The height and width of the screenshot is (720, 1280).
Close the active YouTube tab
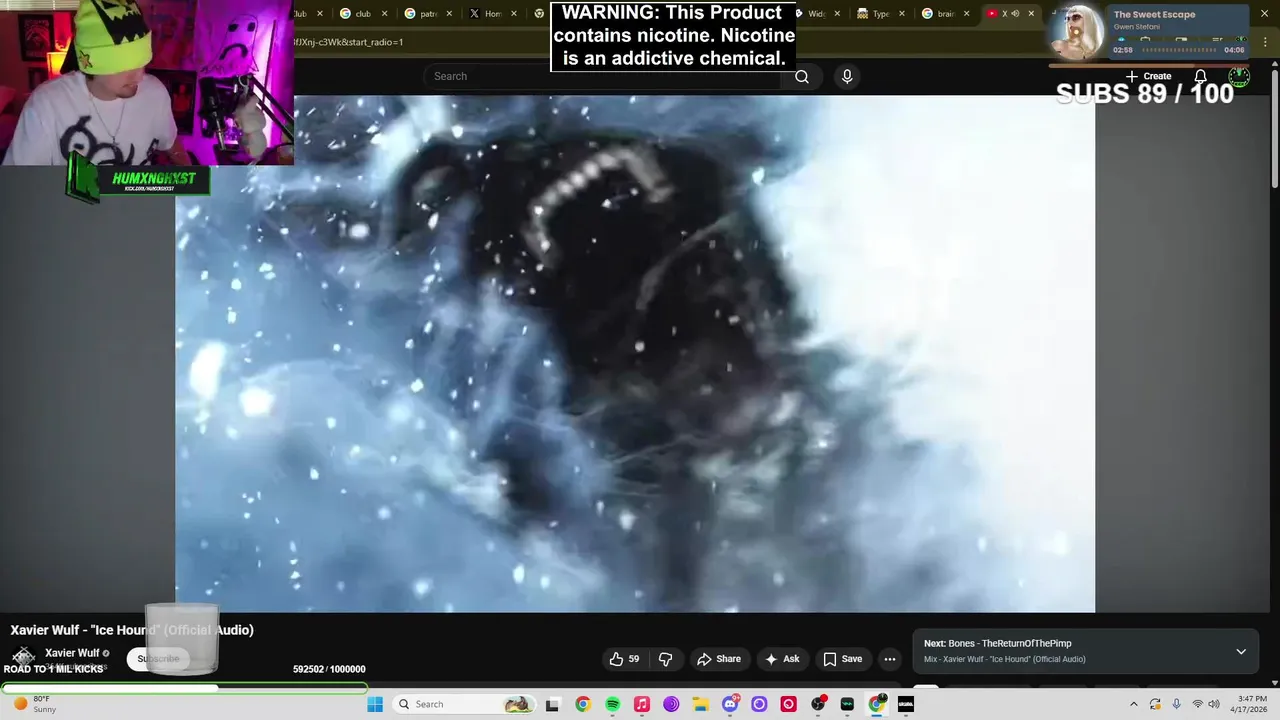coord(1031,14)
